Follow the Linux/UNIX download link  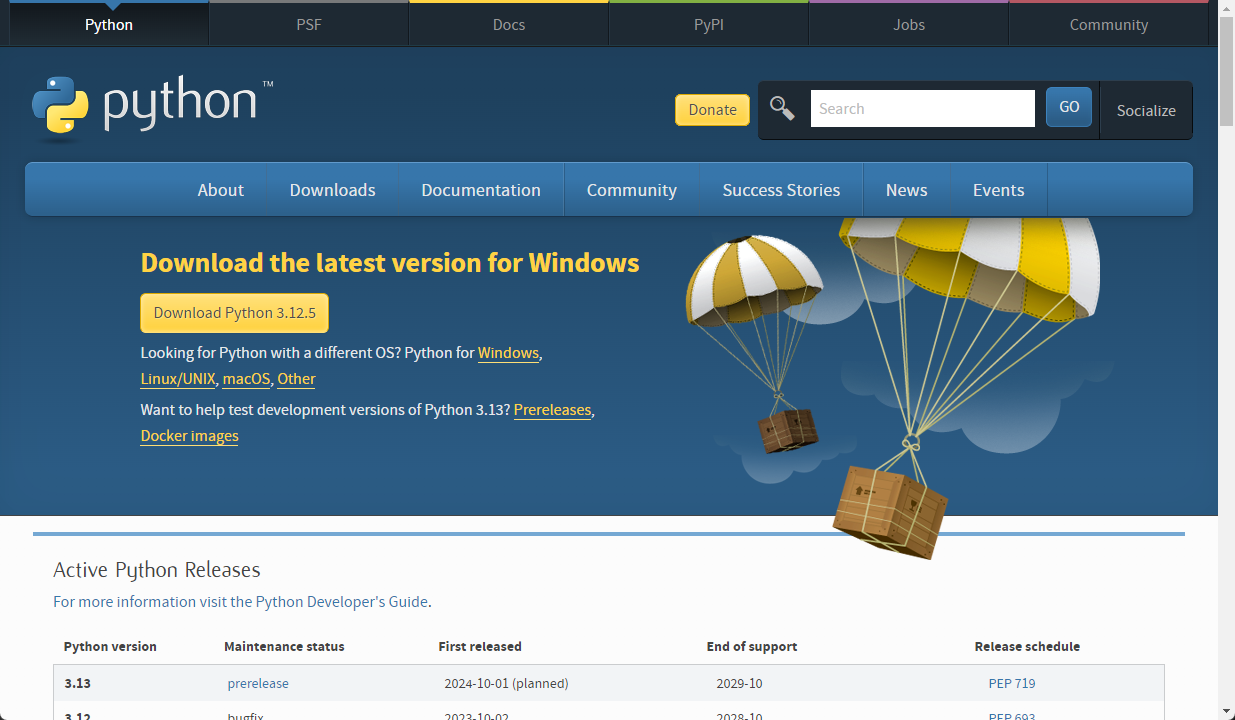pos(177,379)
